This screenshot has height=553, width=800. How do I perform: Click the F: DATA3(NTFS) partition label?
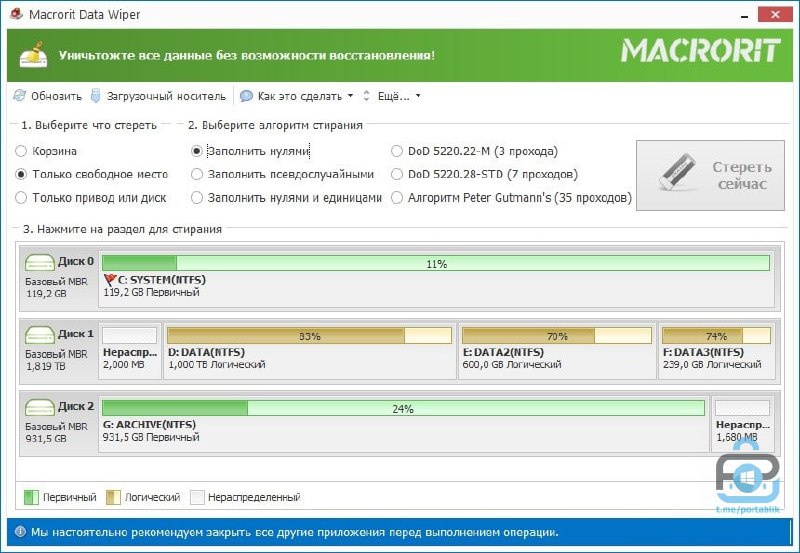point(703,352)
